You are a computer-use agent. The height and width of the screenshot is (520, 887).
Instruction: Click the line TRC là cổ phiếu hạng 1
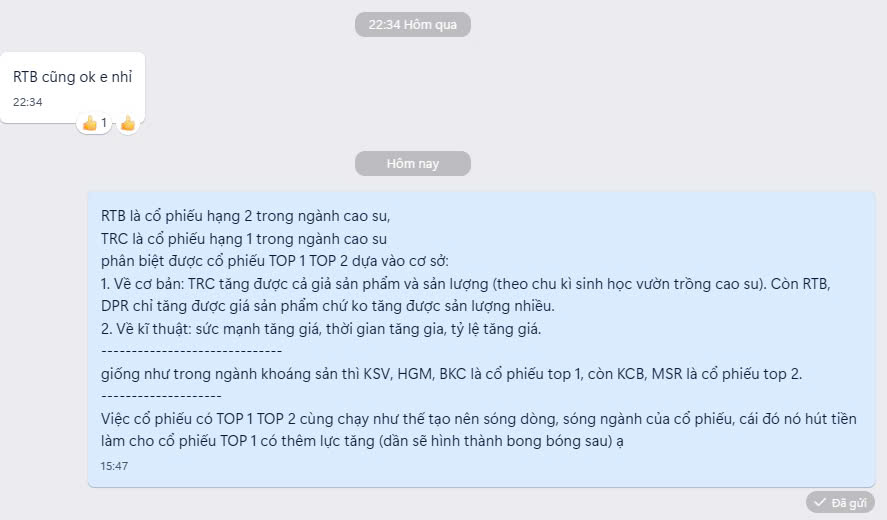[244, 239]
